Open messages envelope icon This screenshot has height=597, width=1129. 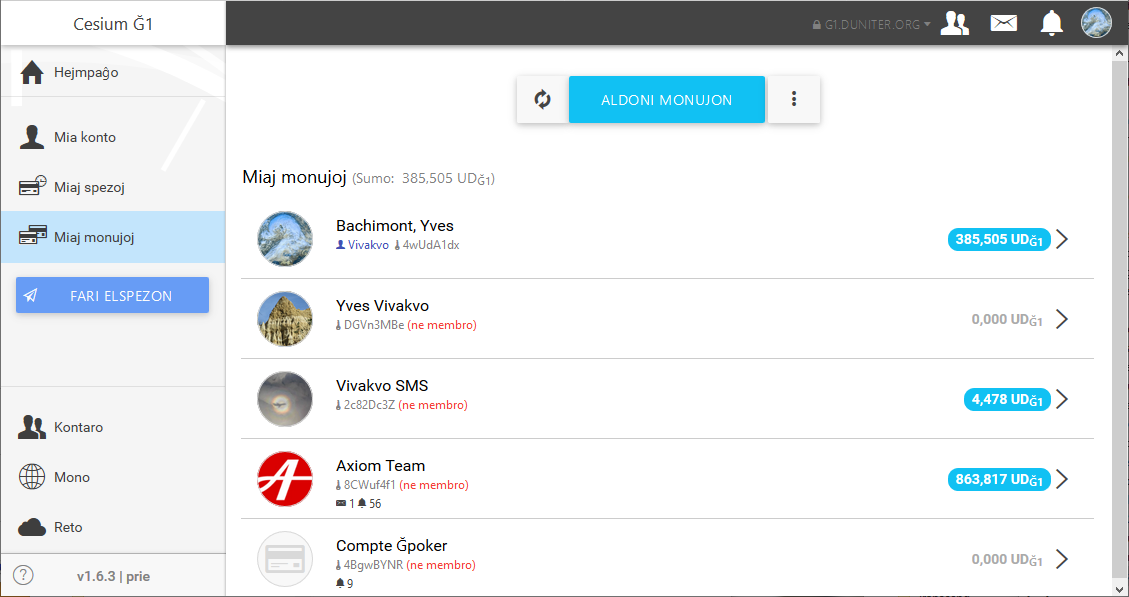[1003, 24]
